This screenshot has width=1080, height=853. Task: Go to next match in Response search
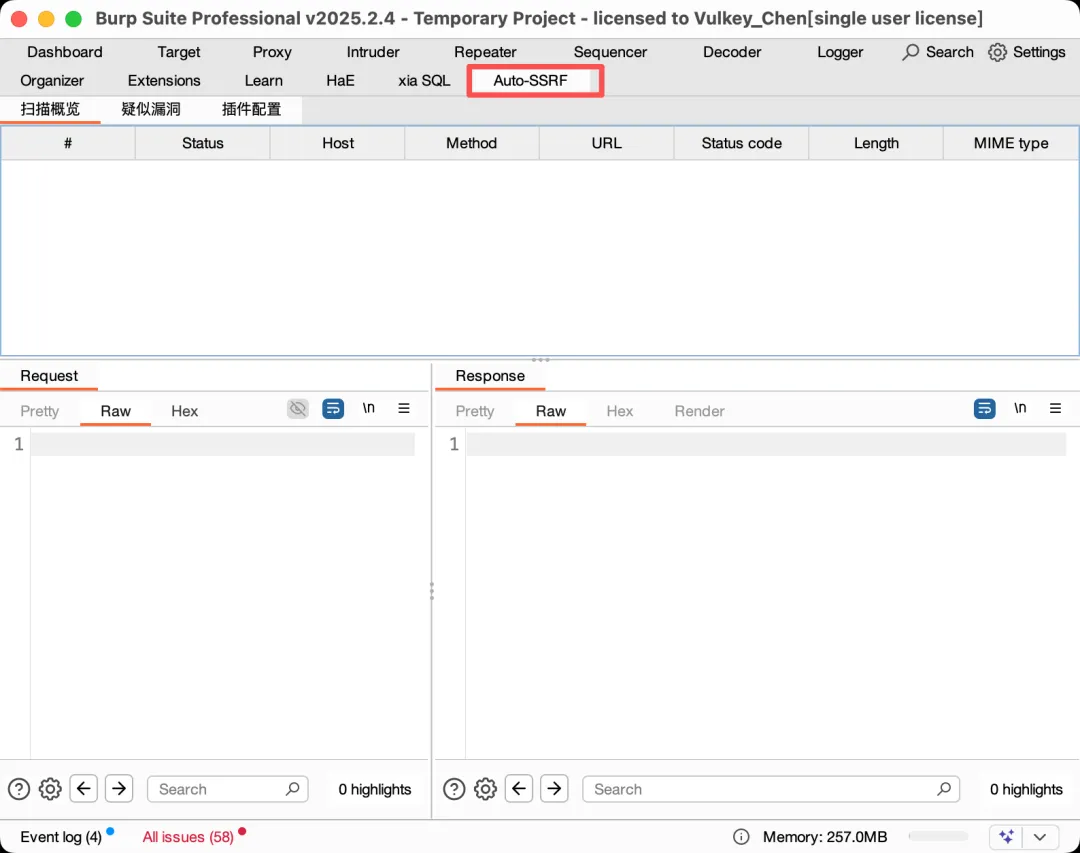[554, 788]
